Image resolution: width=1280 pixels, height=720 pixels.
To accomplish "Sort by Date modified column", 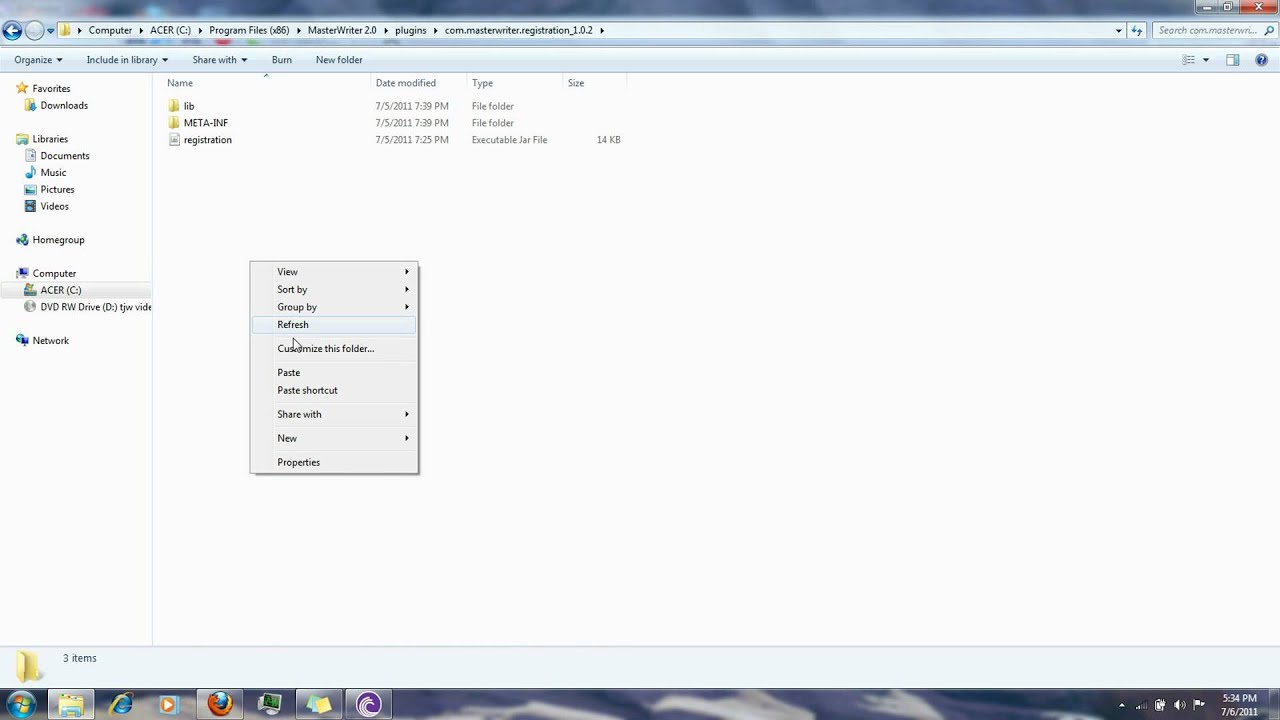I will coord(418,83).
